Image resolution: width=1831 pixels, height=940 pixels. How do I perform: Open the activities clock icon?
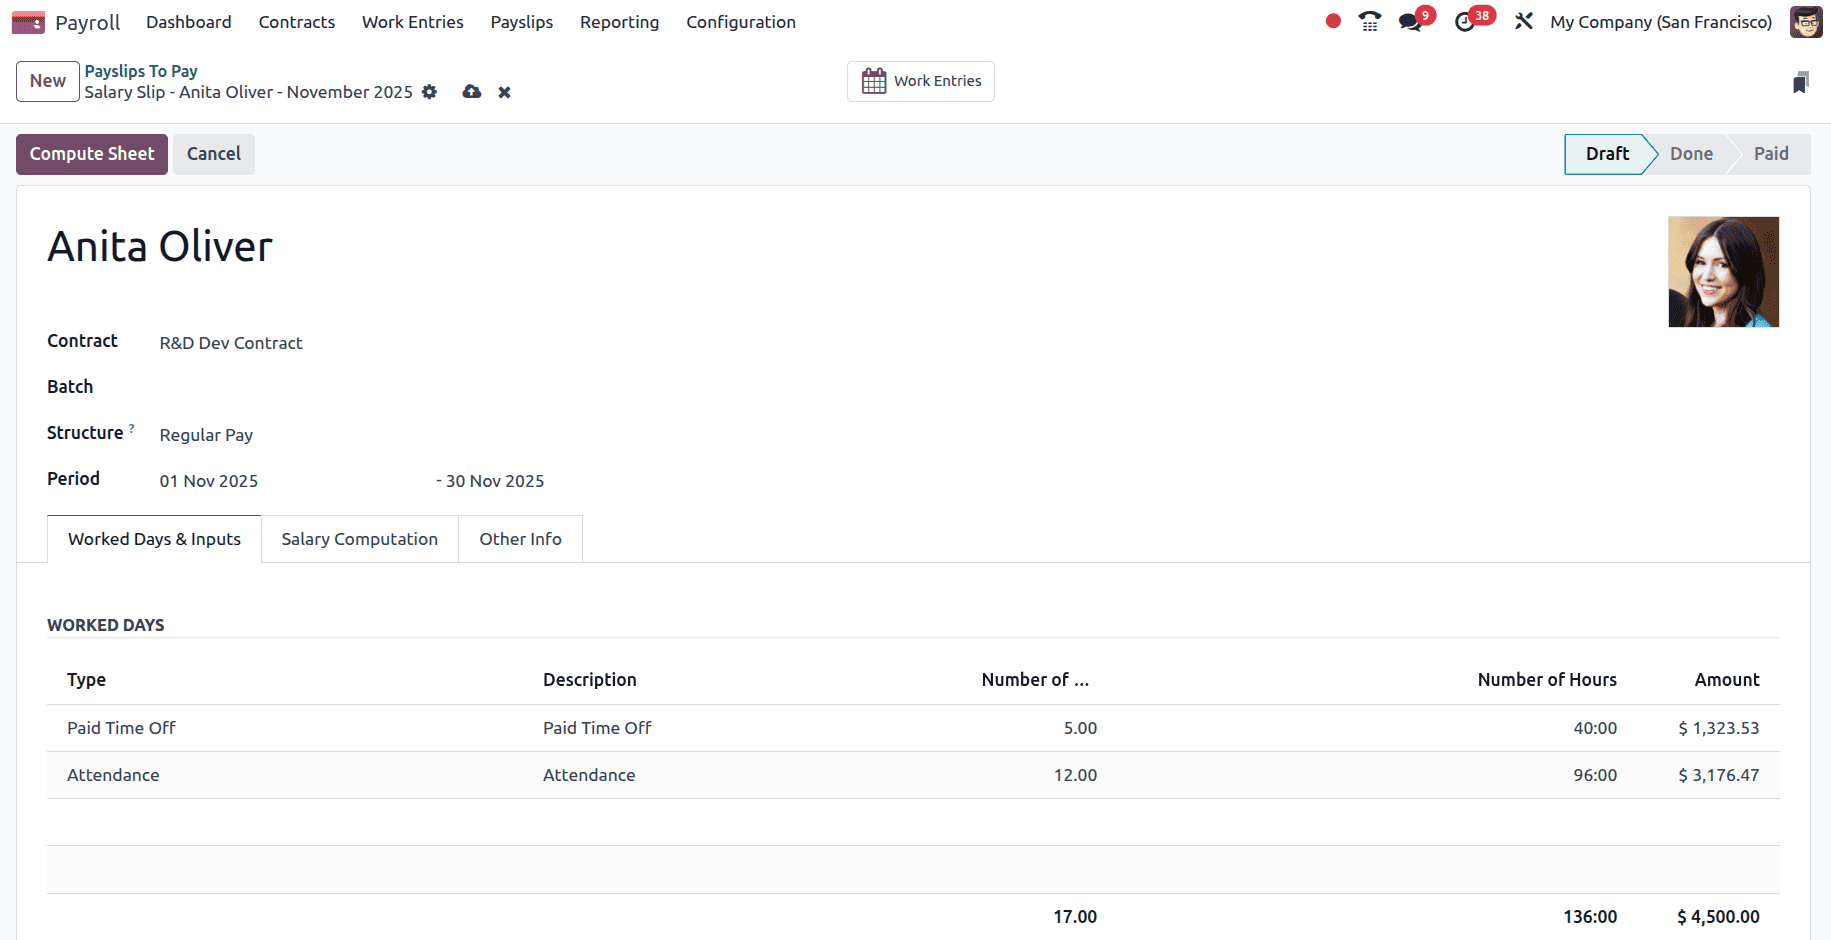[1467, 21]
